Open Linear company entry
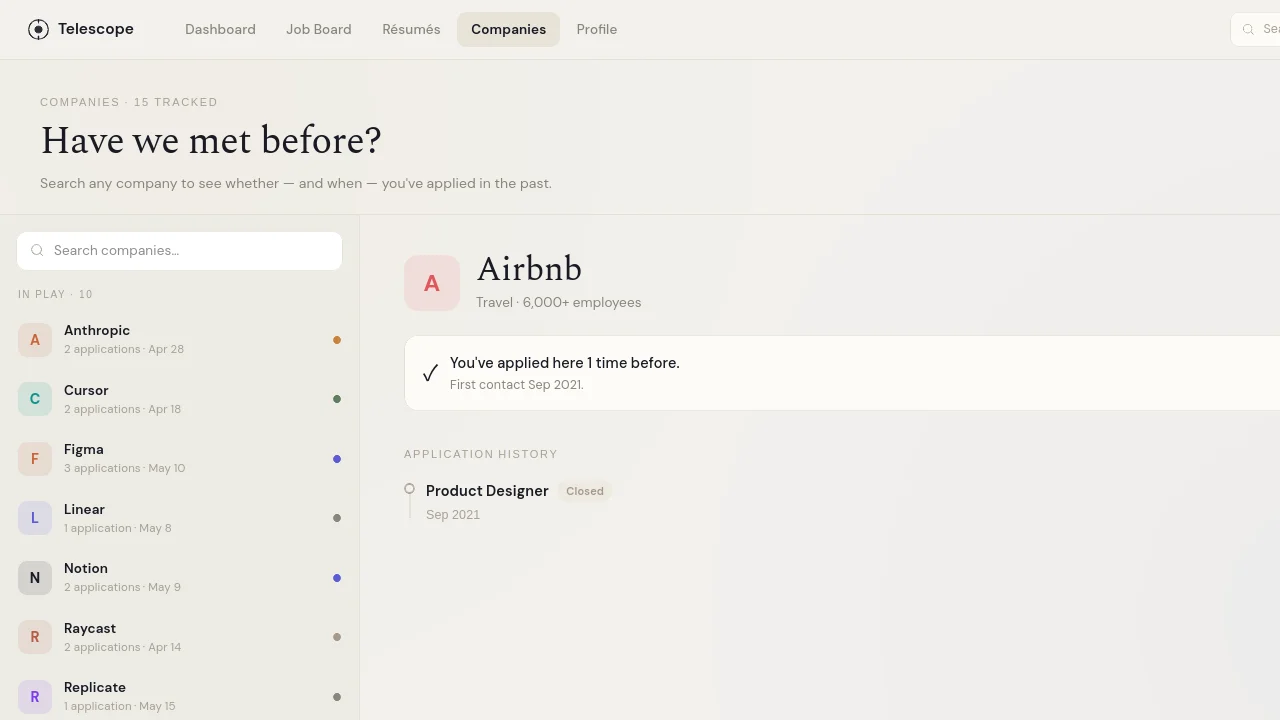Viewport: 1280px width, 720px height. 180,518
